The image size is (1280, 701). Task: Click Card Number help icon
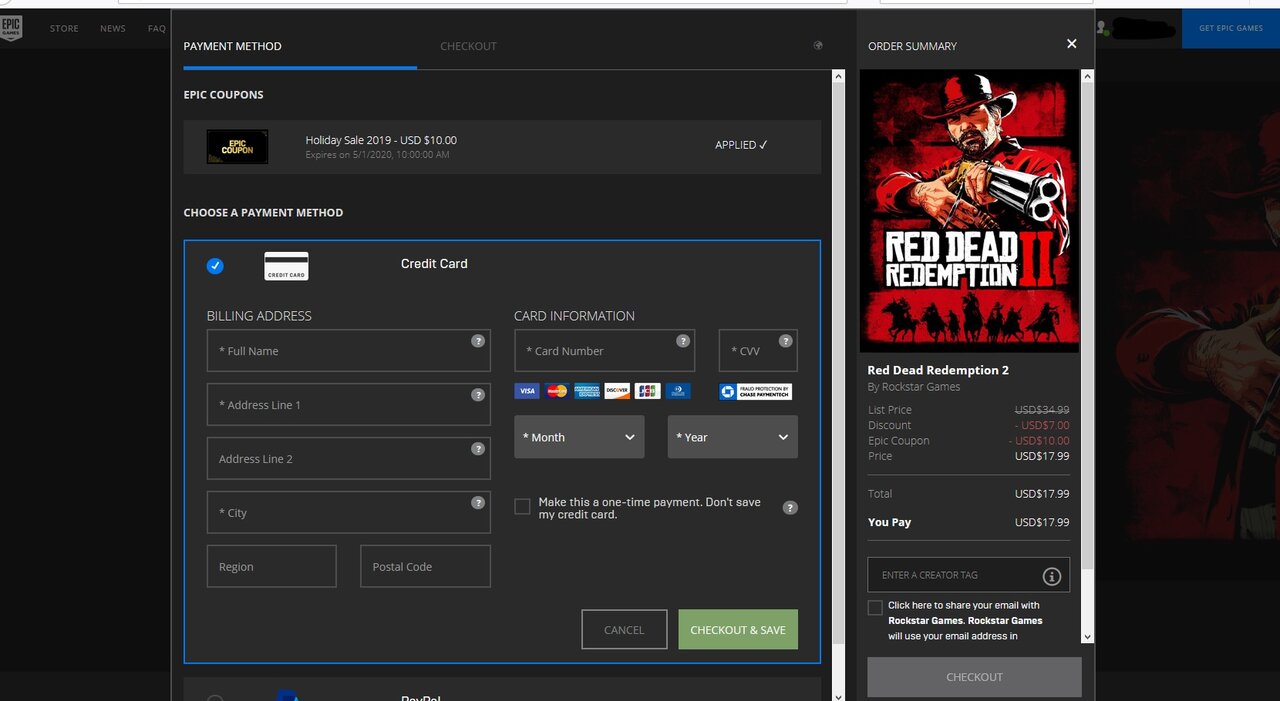683,341
